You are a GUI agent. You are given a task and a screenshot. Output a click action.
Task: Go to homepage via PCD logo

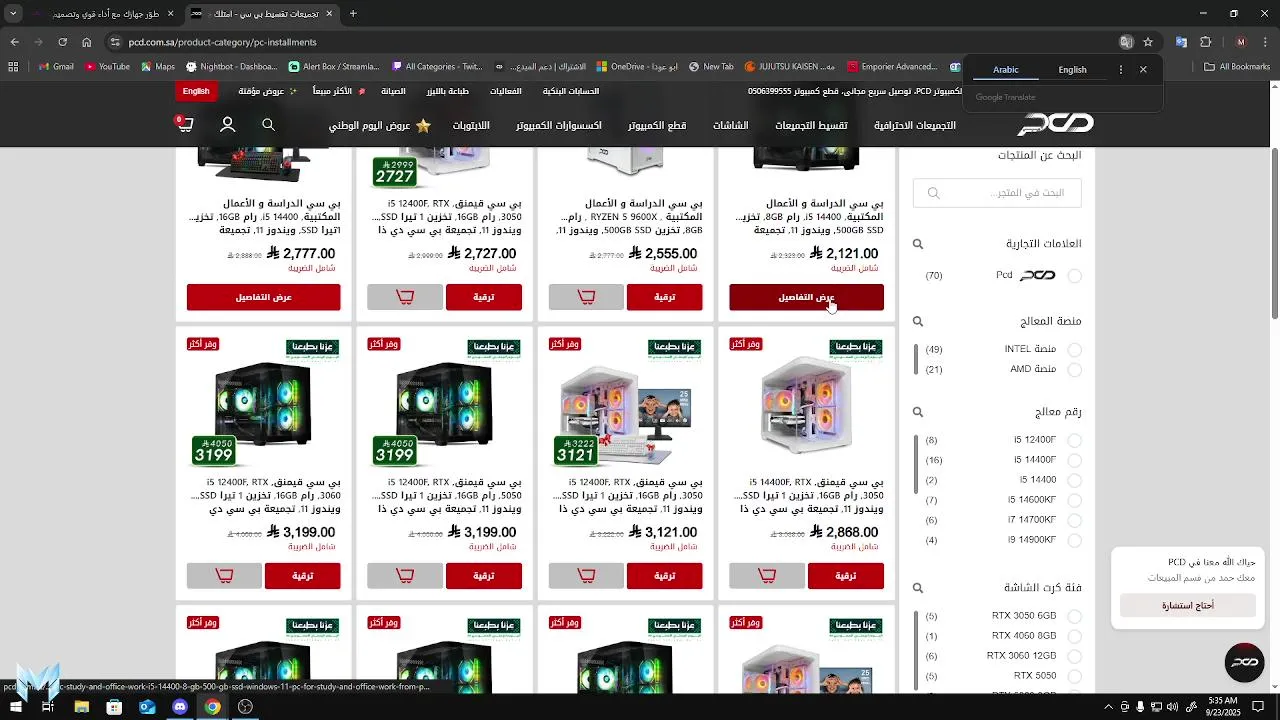(1056, 125)
